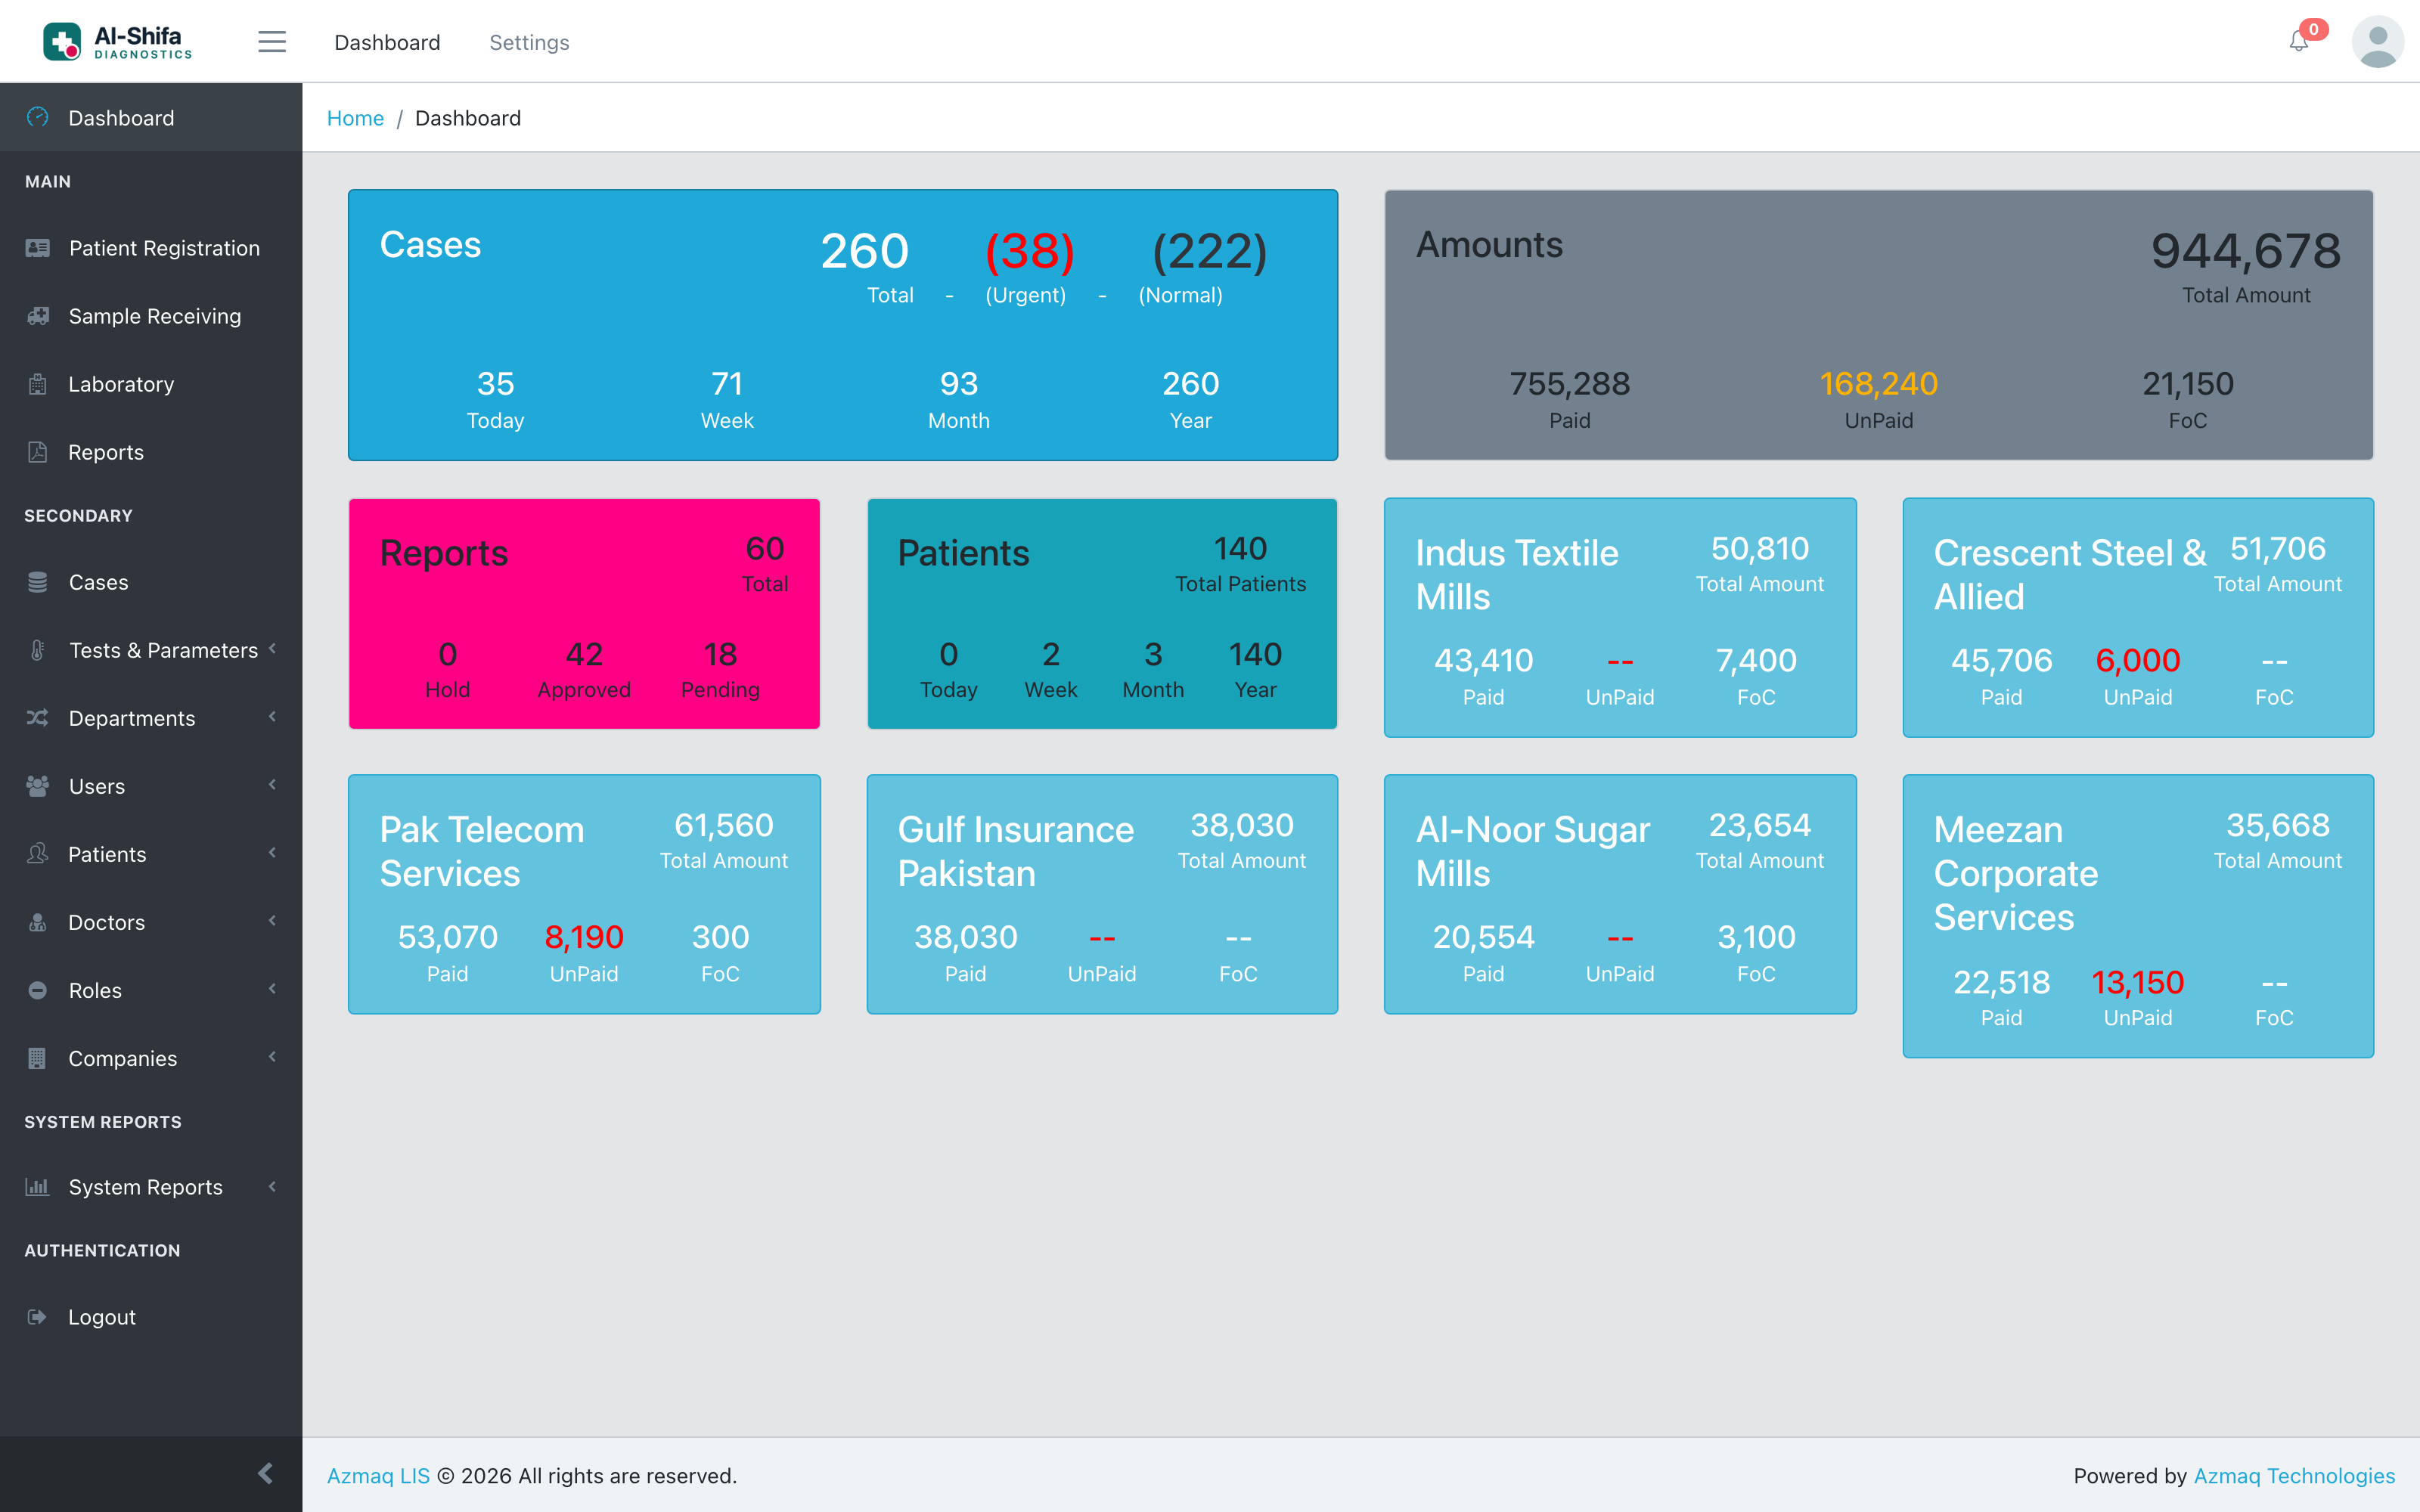Viewport: 2420px width, 1512px height.
Task: Expand the Departments submenu arrow
Action: [272, 716]
